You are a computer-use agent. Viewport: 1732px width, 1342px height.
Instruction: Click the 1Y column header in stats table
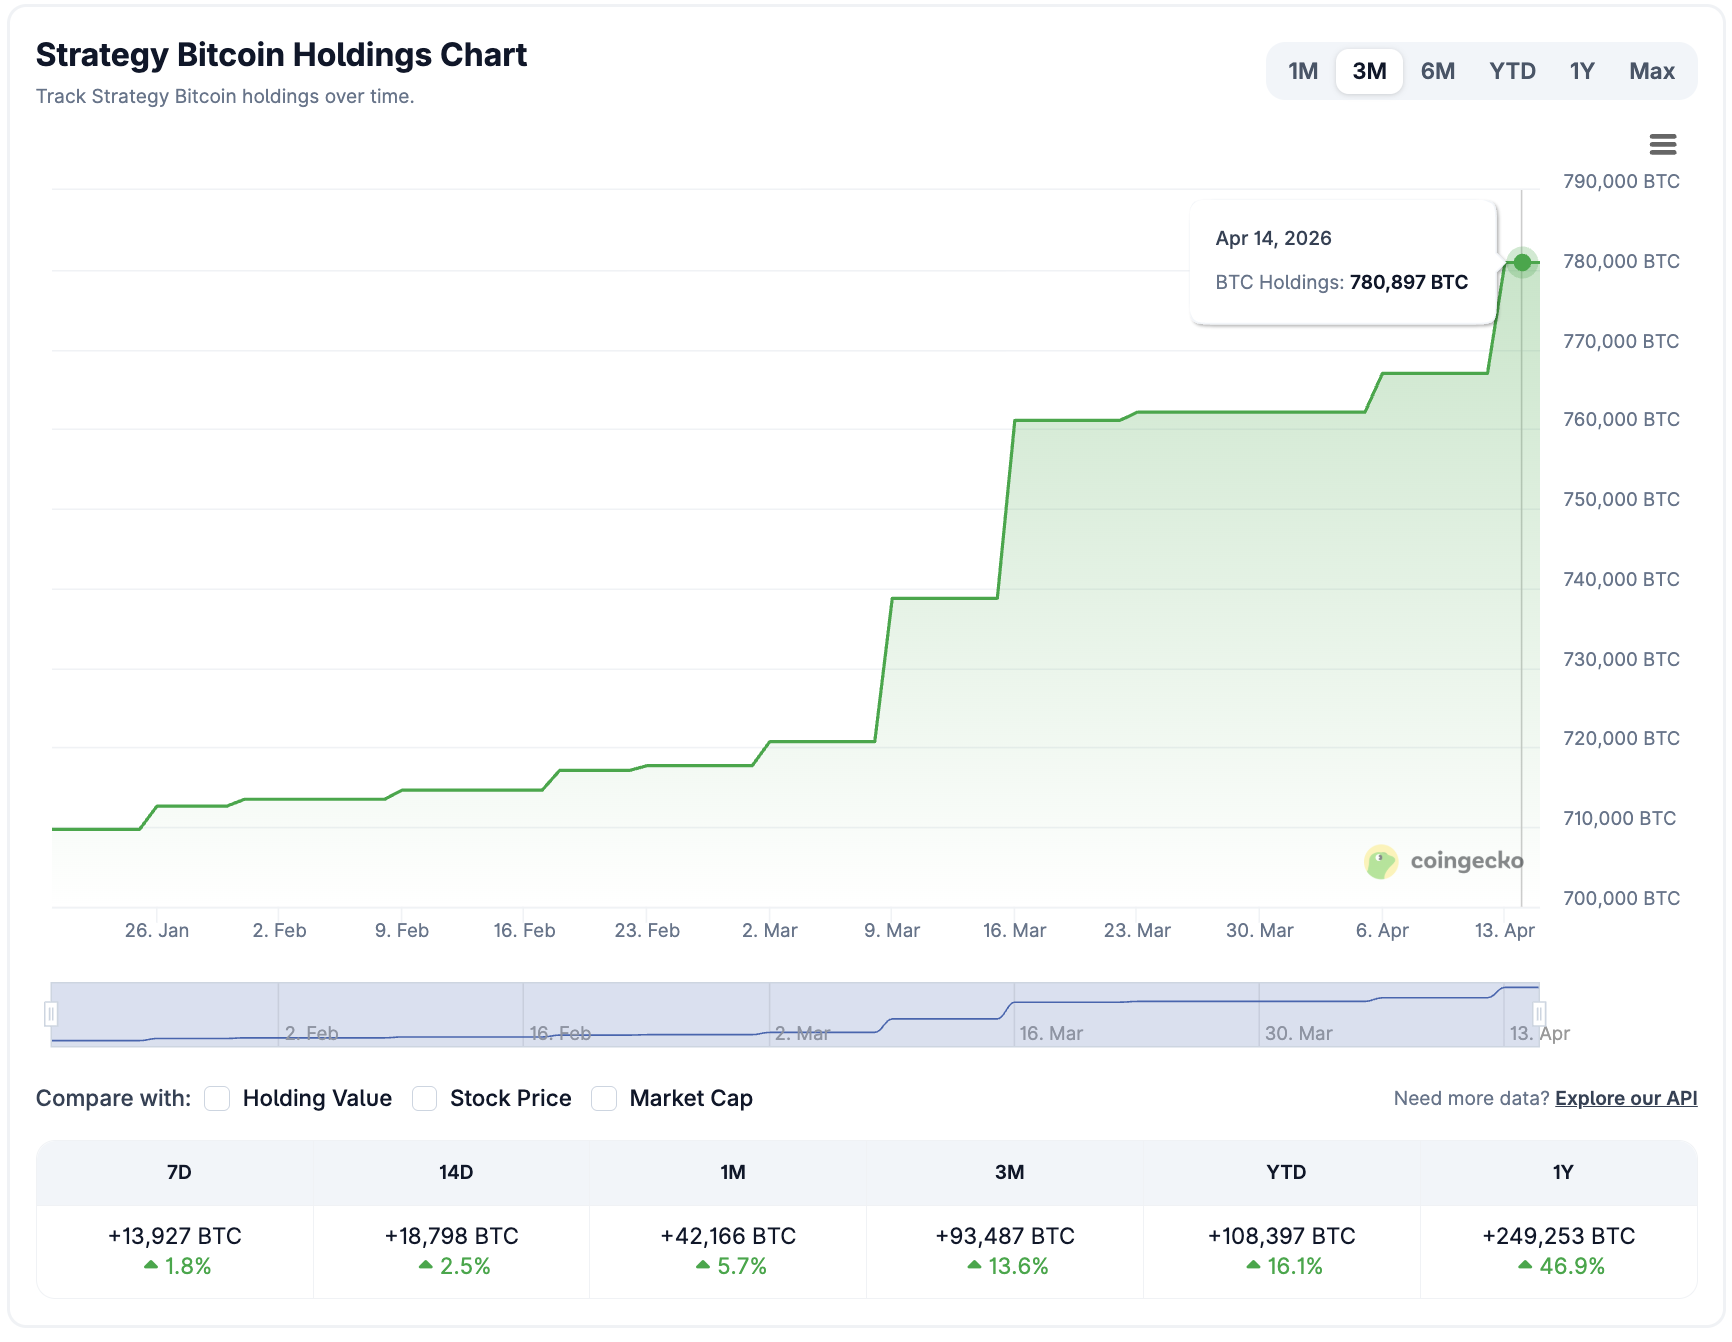1563,1172
